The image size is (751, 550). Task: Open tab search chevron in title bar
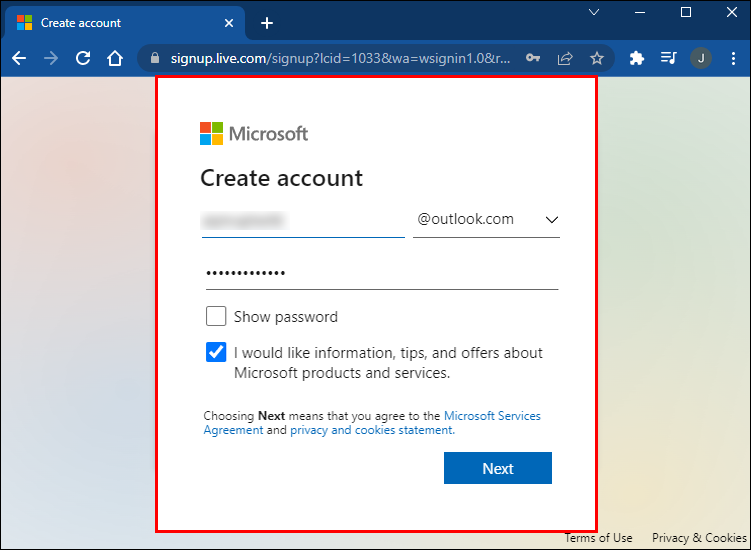[594, 12]
